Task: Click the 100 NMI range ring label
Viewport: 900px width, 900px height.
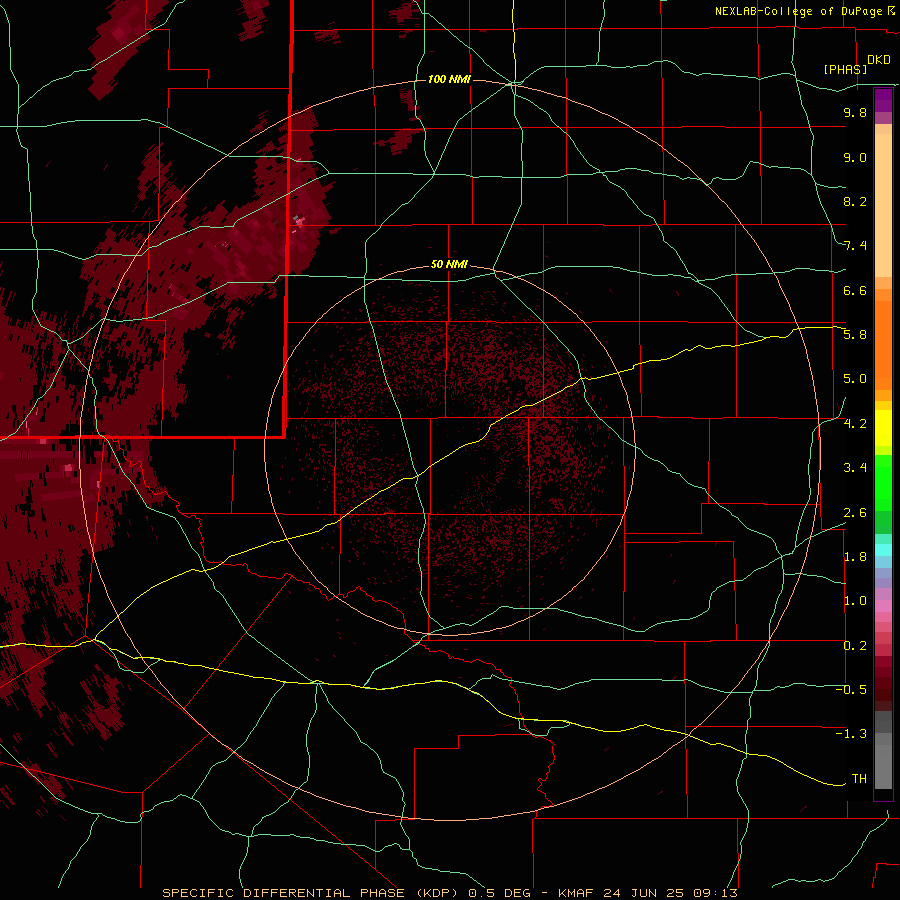Action: click(449, 79)
